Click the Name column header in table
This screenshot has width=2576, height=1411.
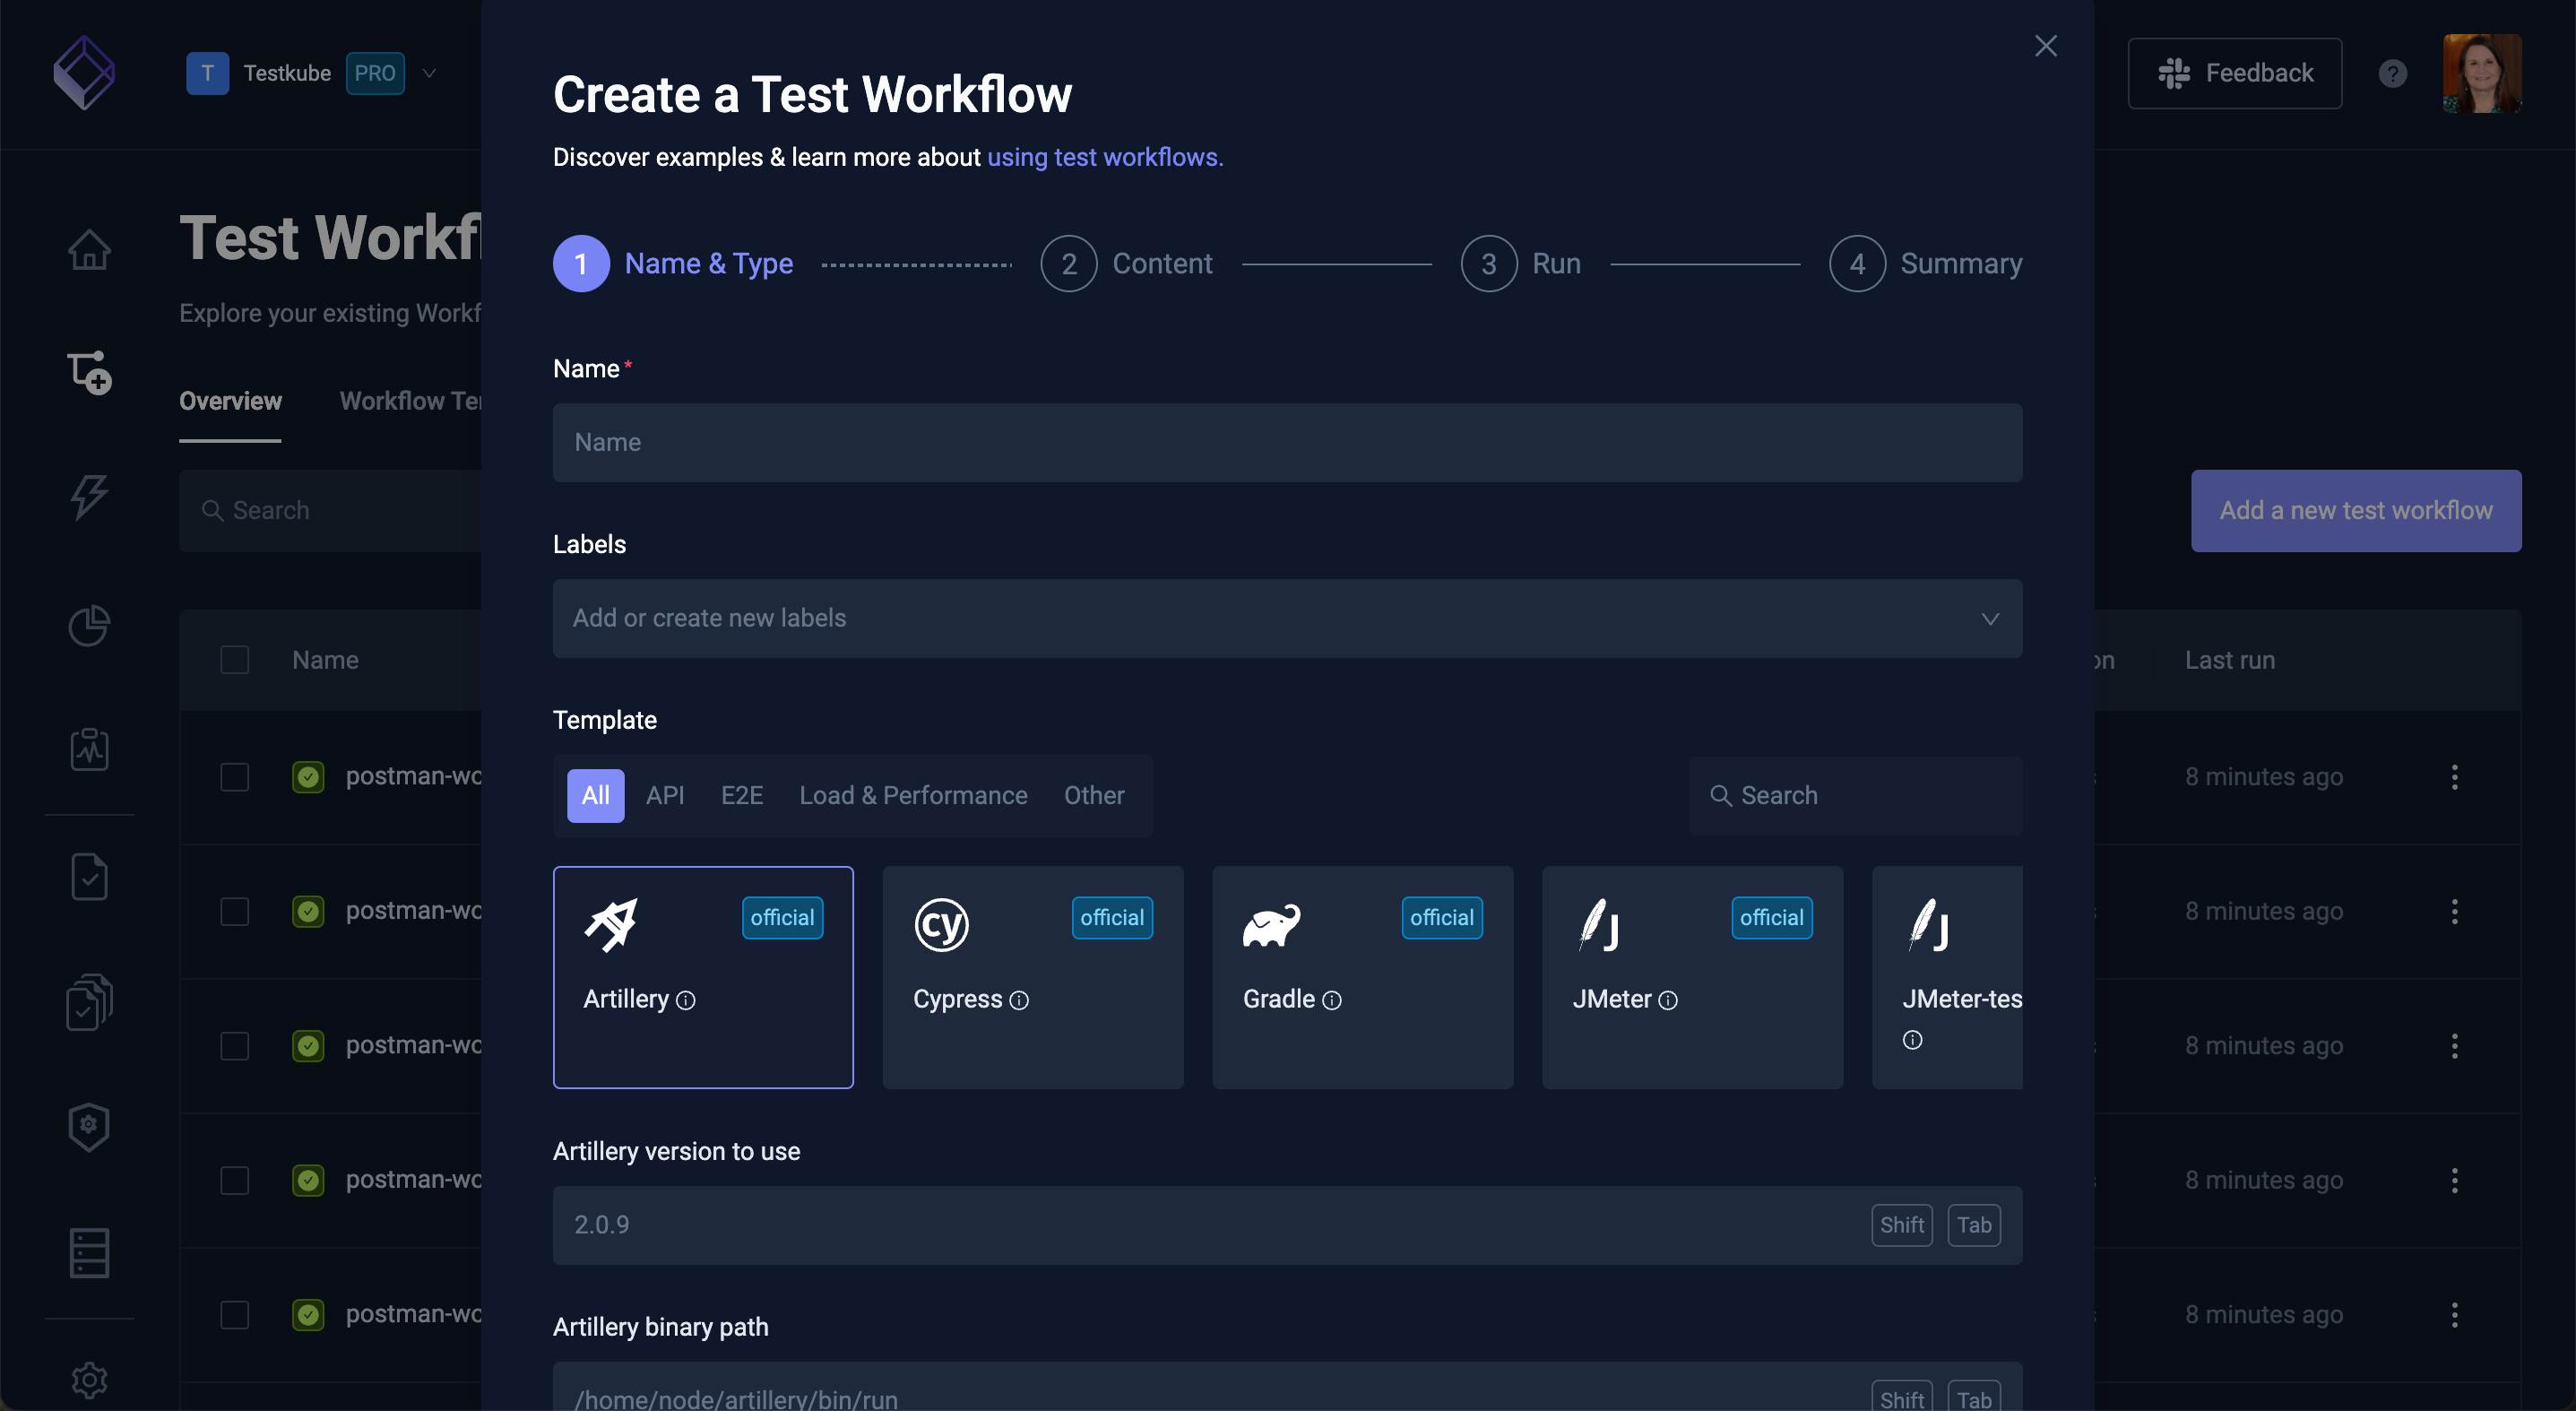point(325,660)
